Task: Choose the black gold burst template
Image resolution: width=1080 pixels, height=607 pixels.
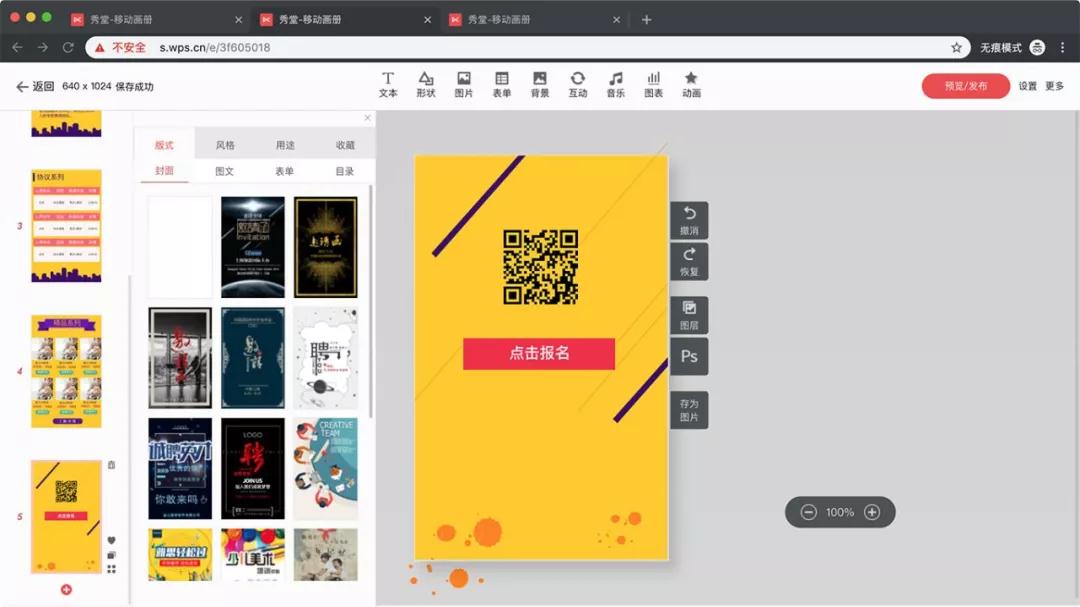Action: click(326, 247)
